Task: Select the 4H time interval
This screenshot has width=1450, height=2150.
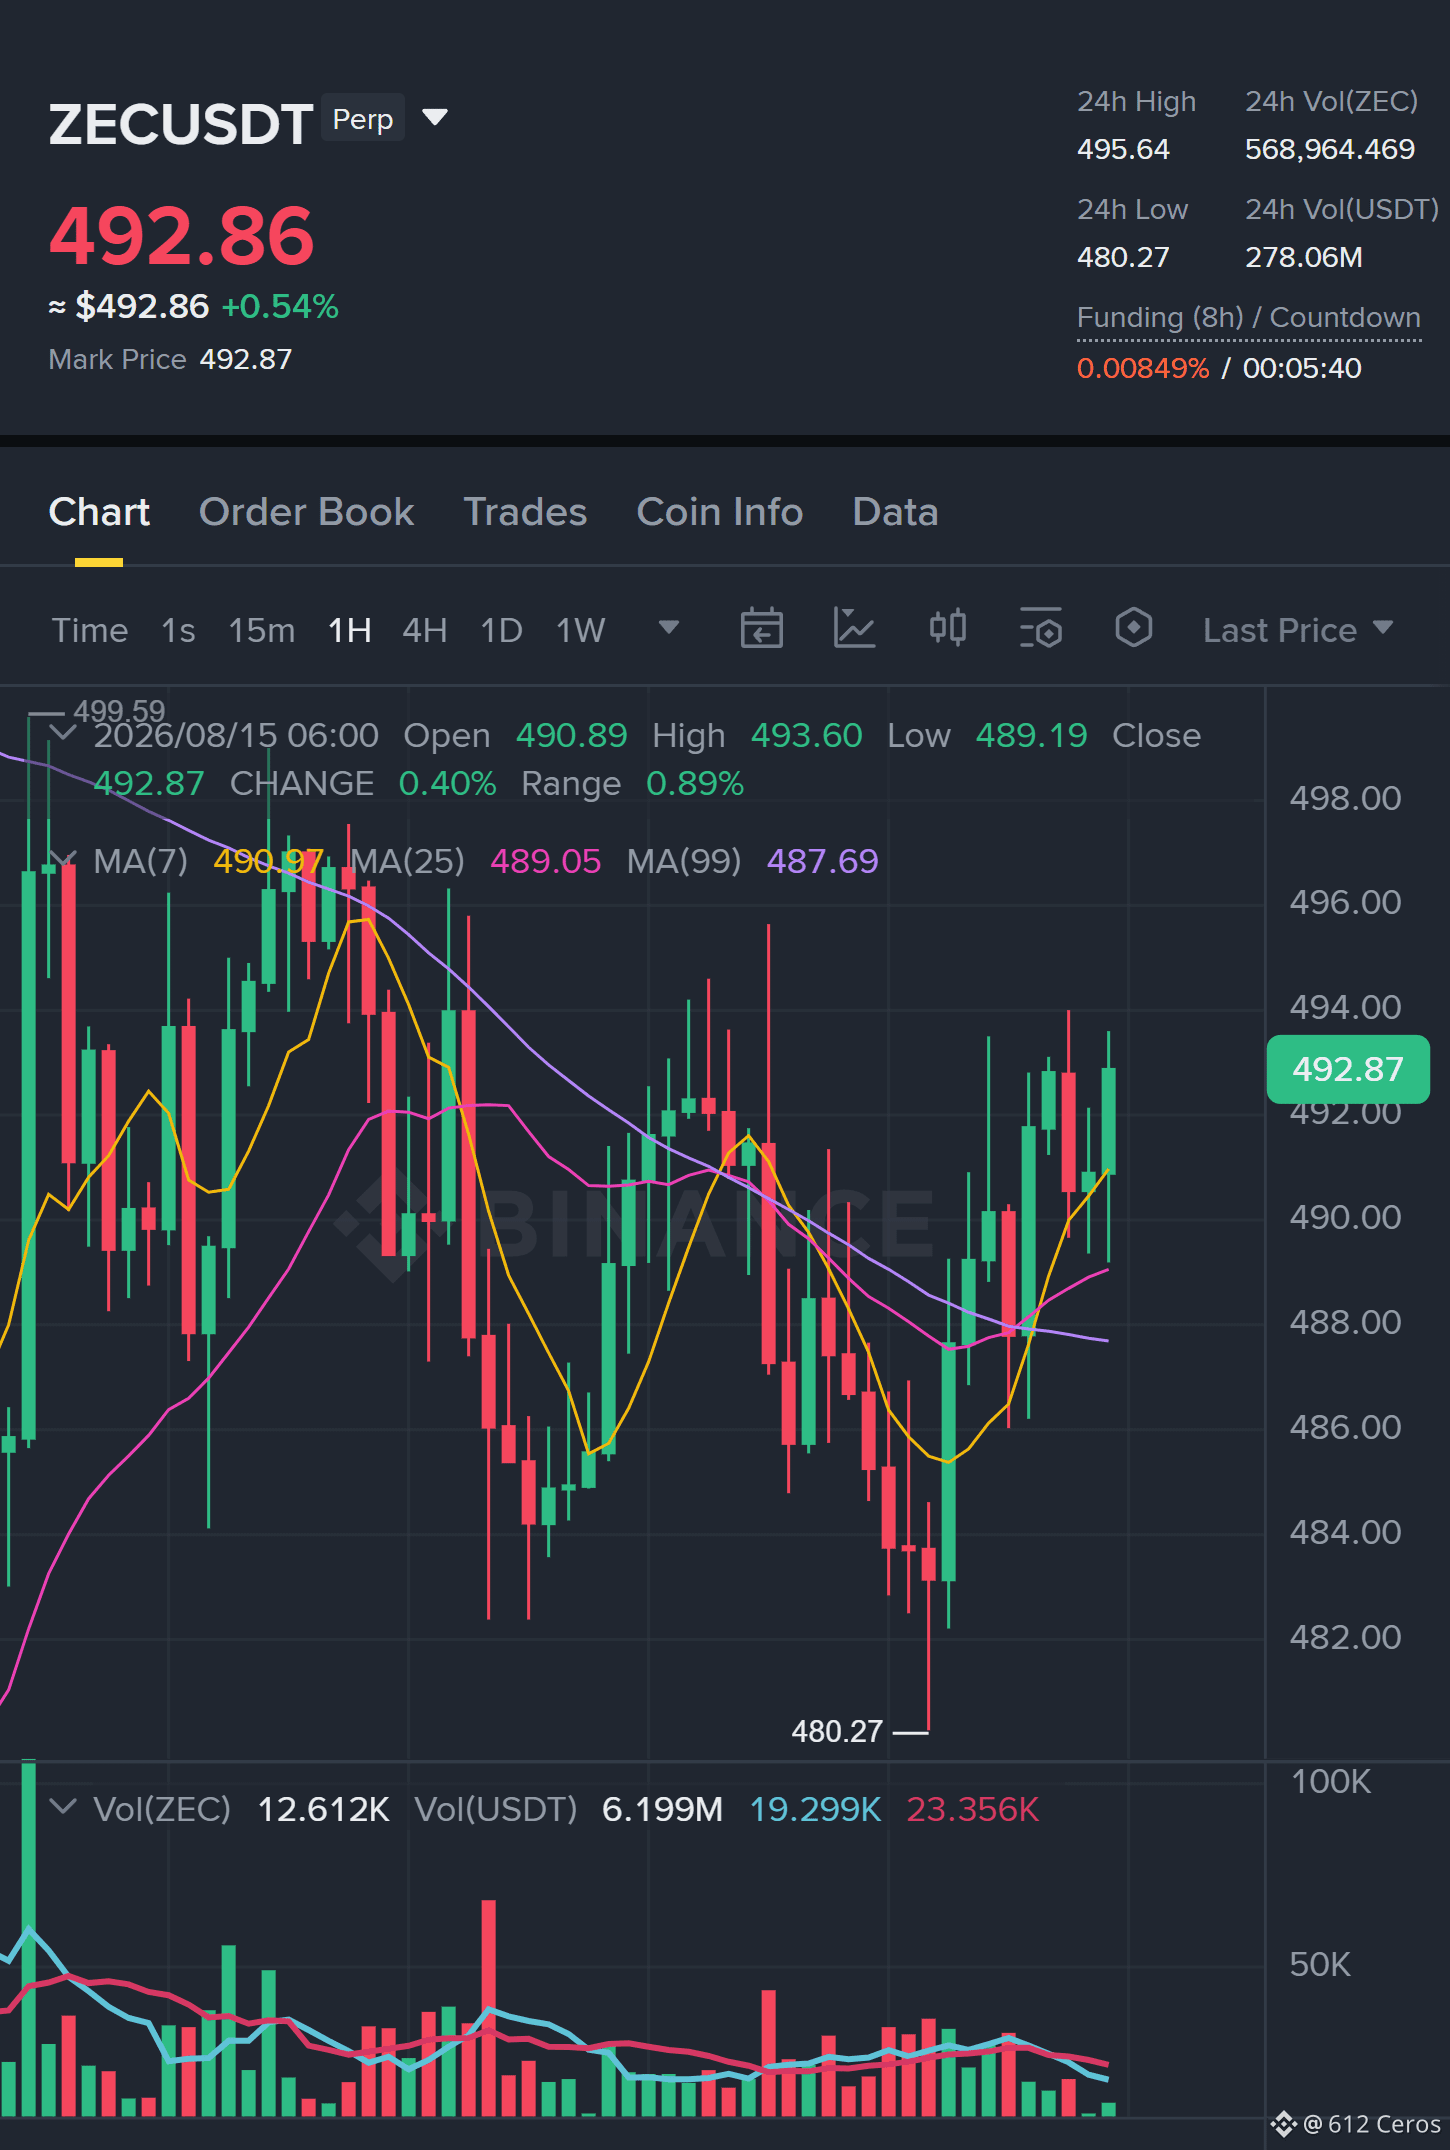Action: (x=424, y=630)
